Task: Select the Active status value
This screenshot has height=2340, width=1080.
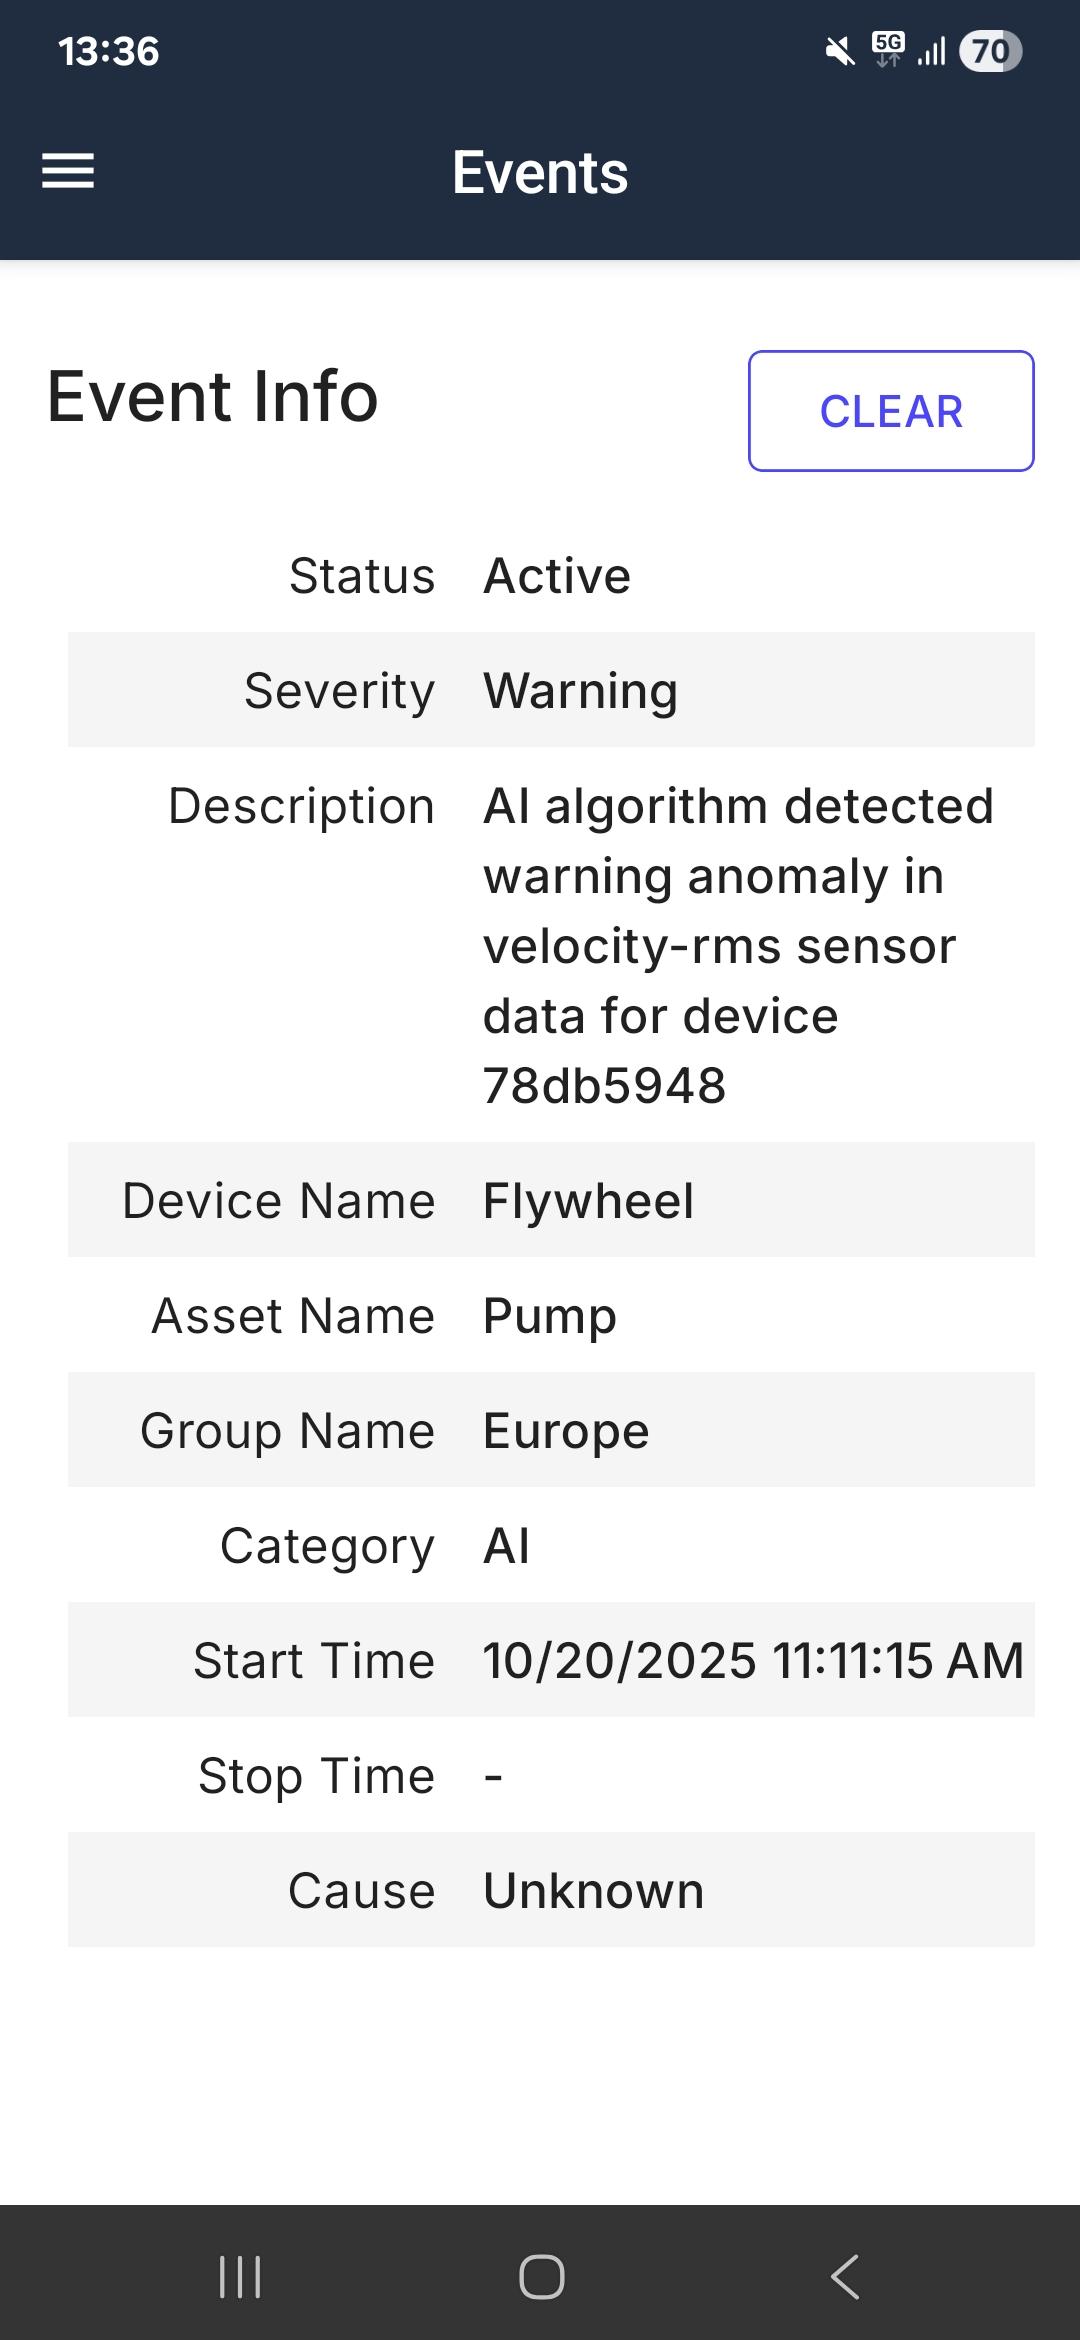Action: 557,576
